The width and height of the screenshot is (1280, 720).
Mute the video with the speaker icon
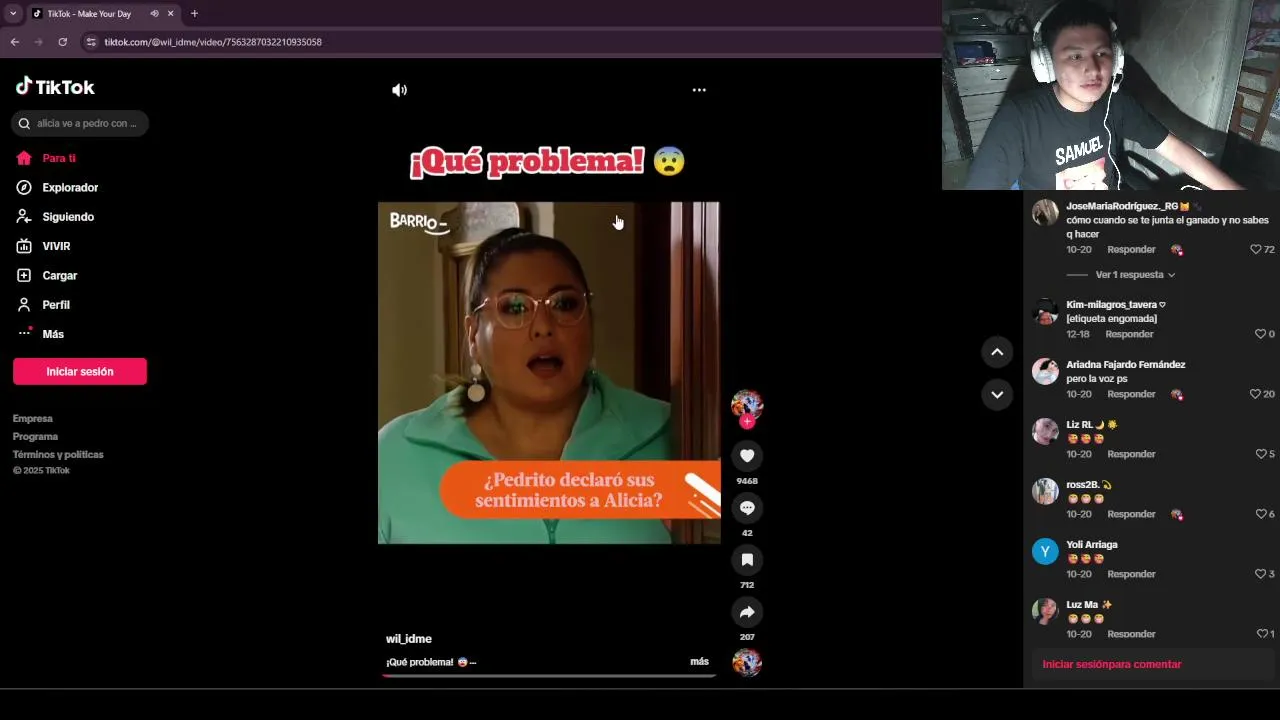click(x=399, y=90)
